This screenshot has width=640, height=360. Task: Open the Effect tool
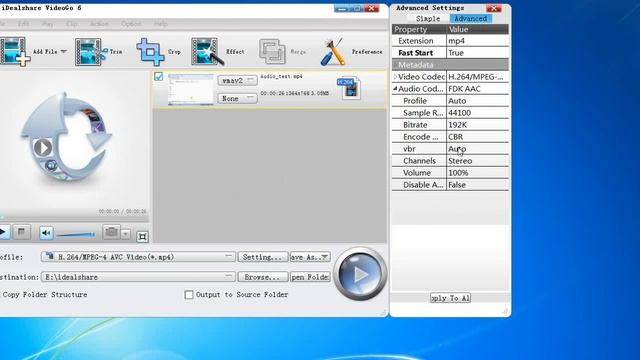207,52
